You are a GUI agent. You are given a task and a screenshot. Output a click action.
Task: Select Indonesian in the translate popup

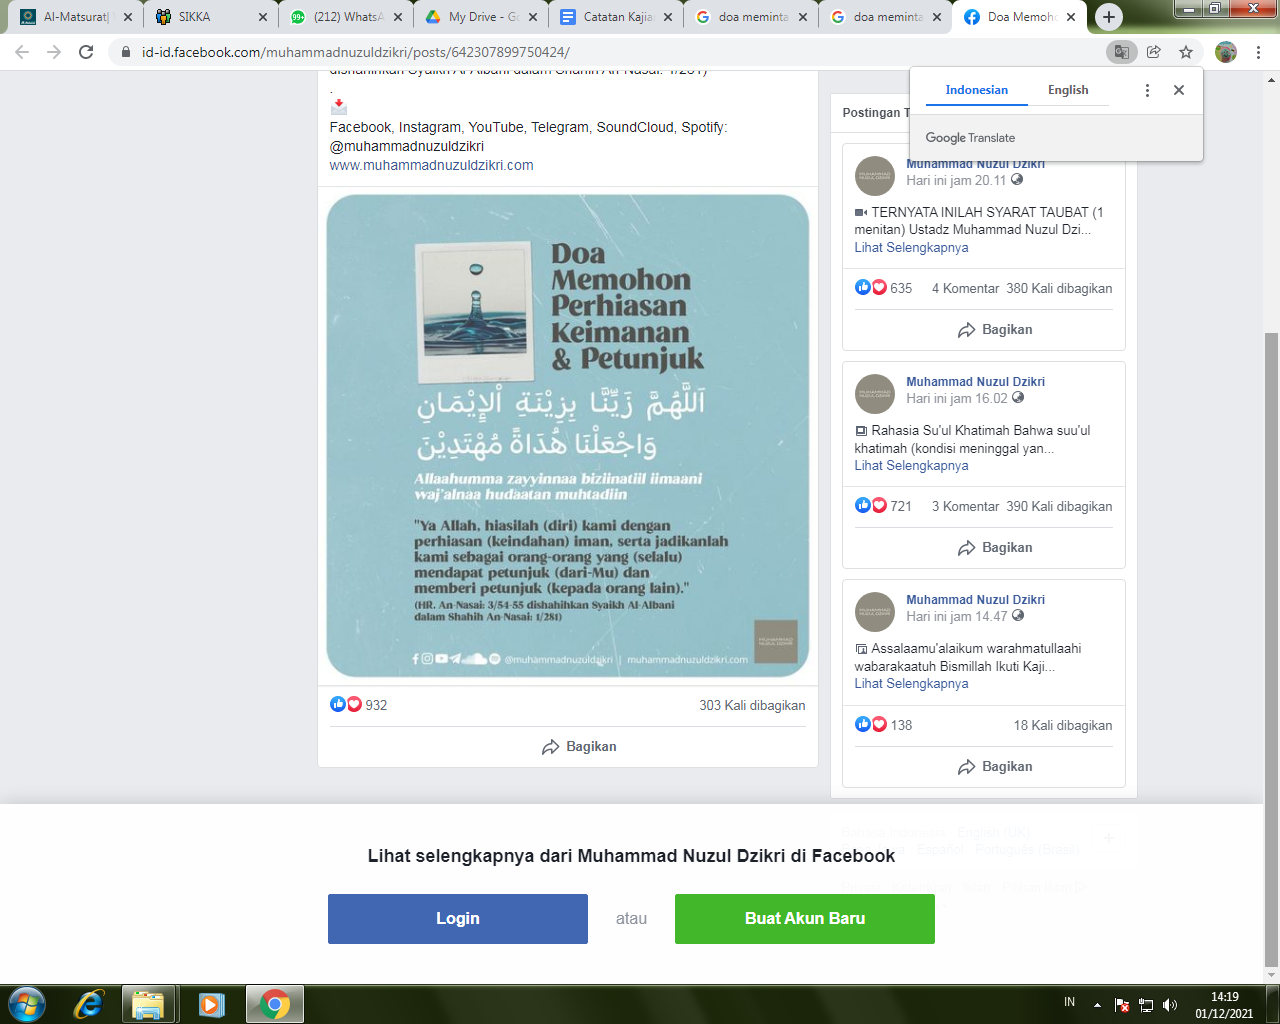point(977,90)
